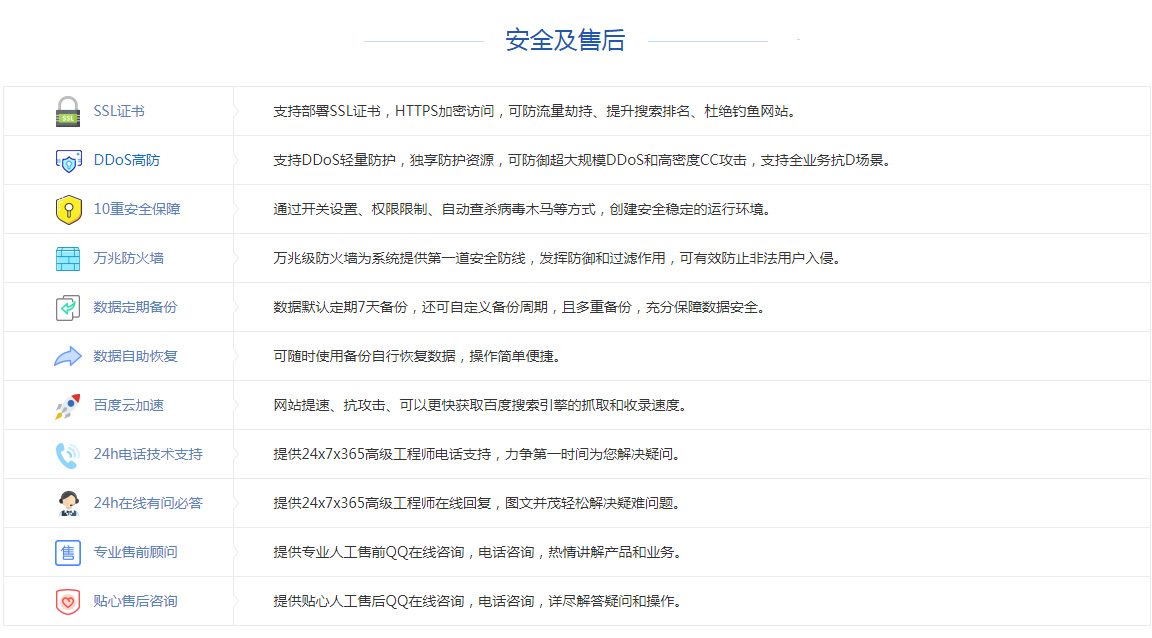Screen dimensions: 1152x638
Task: Click the SSL证书 padlock icon
Action: pyautogui.click(x=68, y=111)
